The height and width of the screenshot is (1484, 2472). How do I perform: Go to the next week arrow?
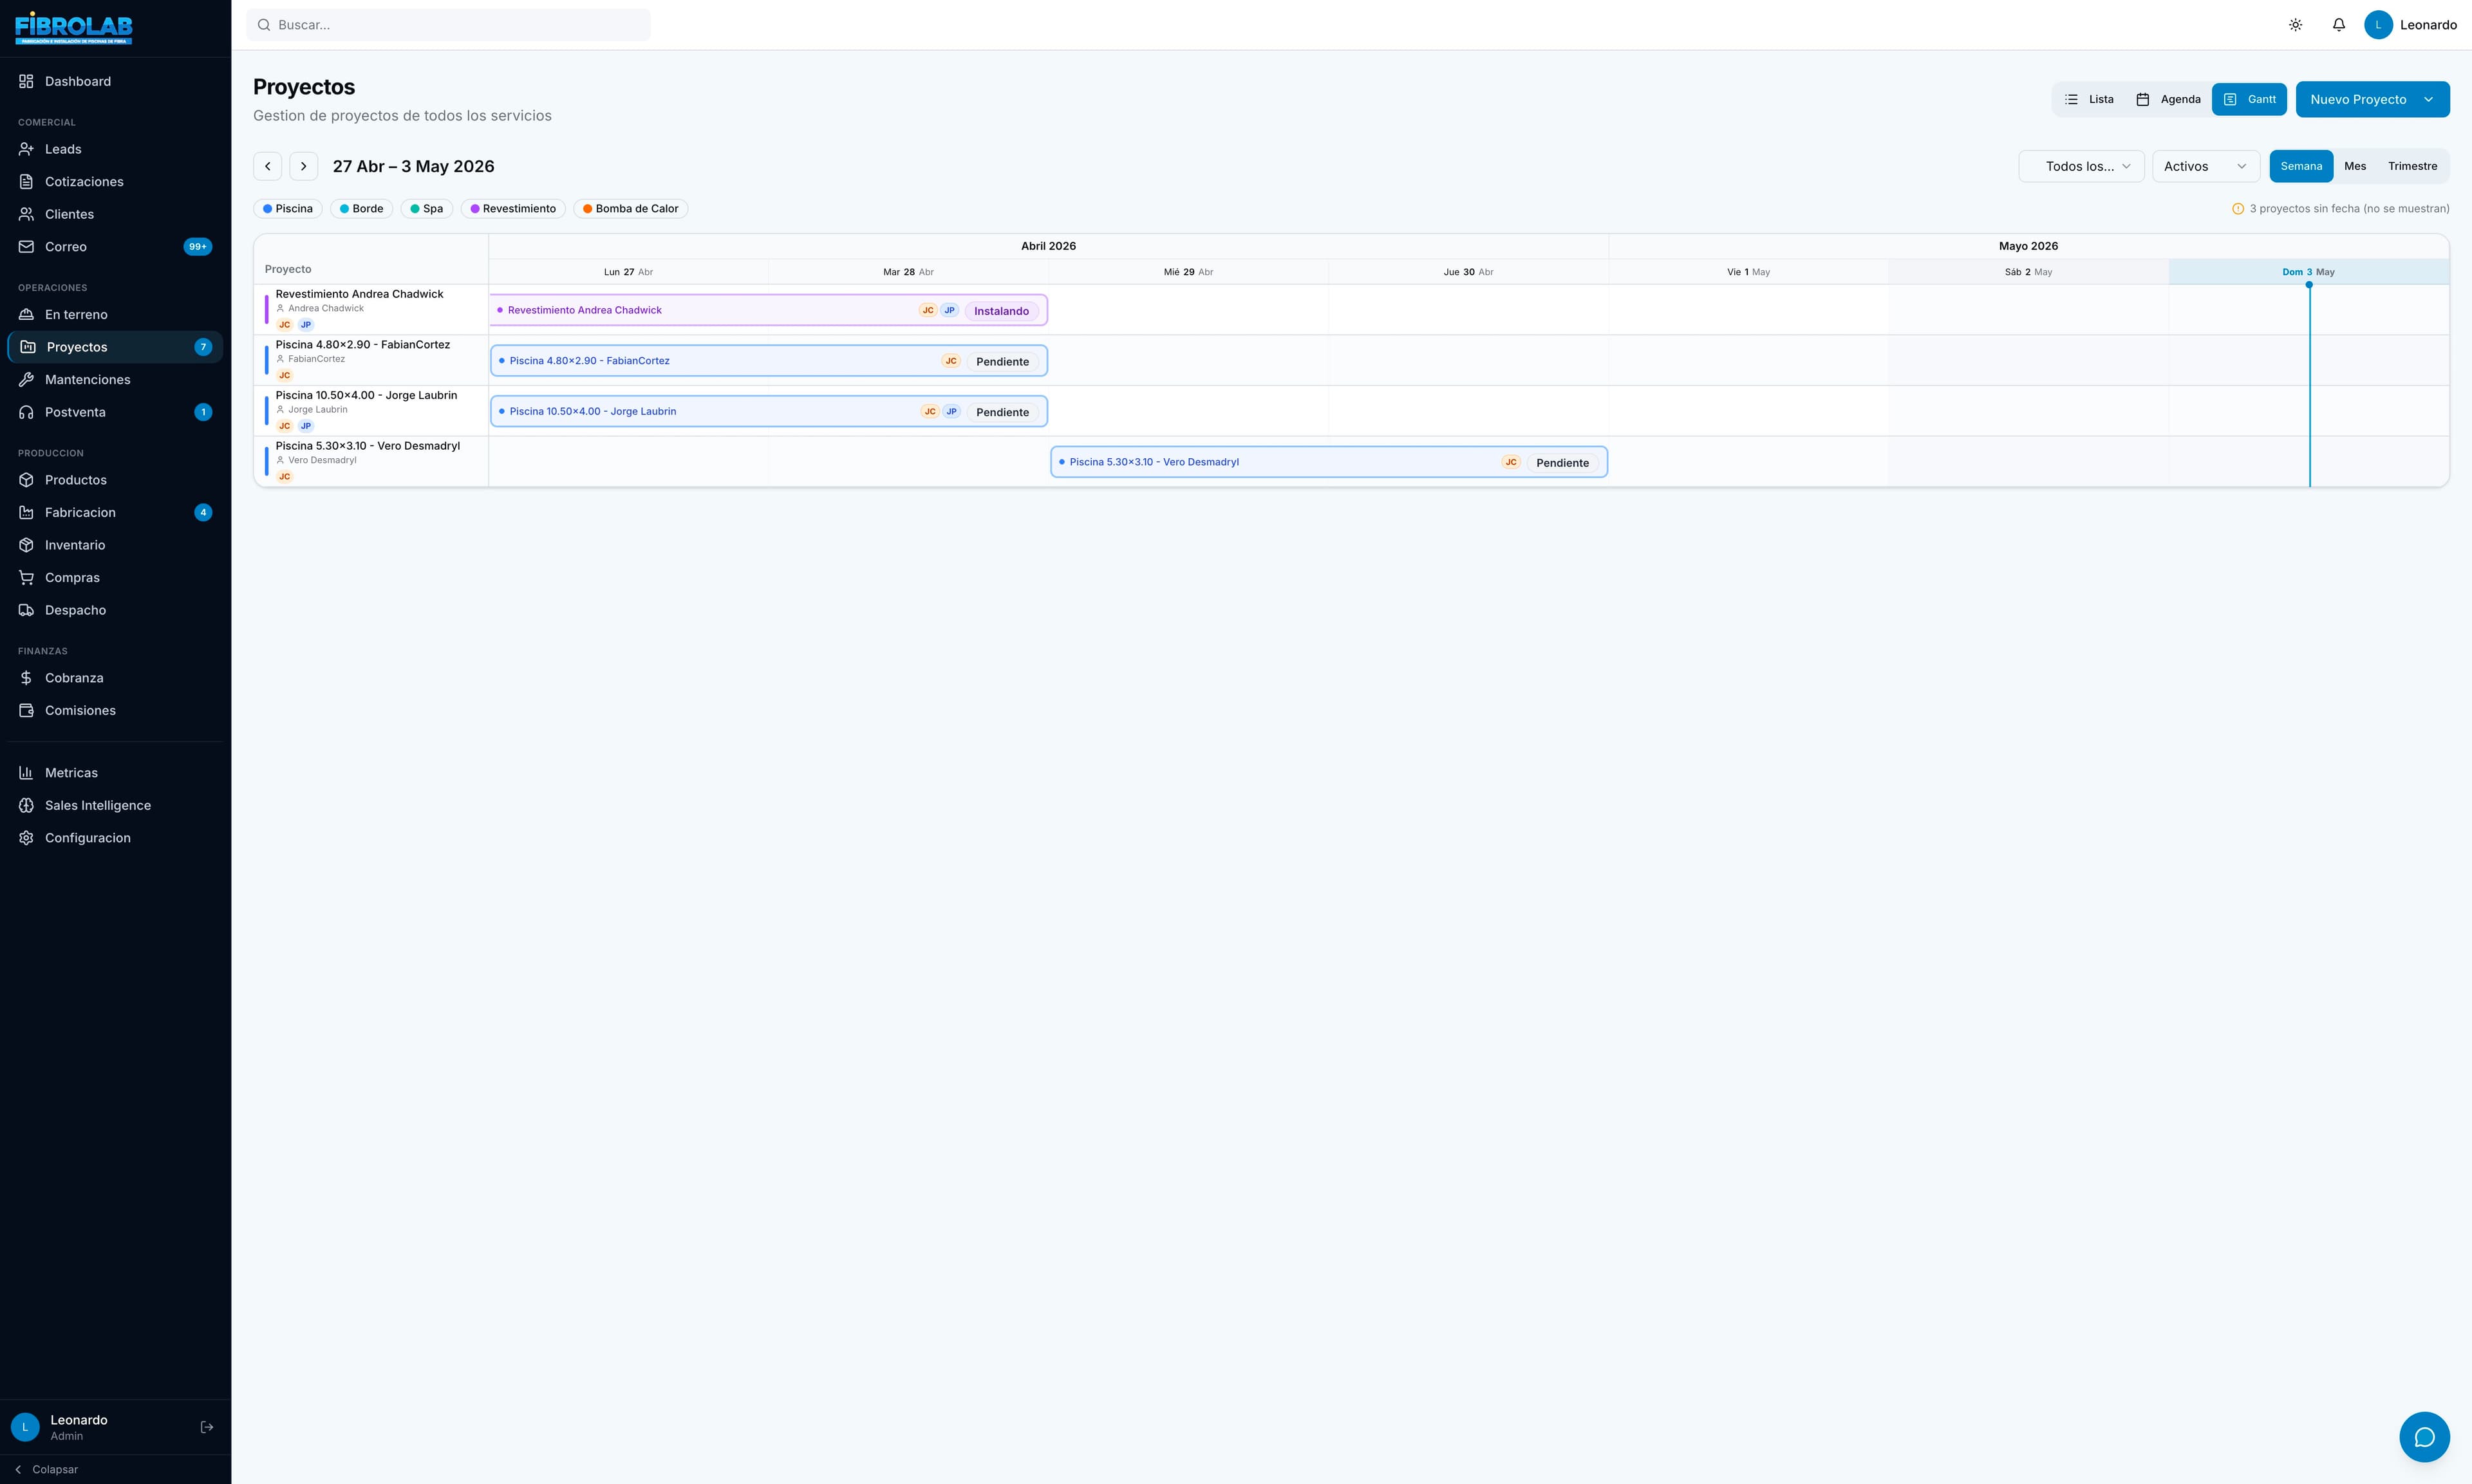[304, 166]
